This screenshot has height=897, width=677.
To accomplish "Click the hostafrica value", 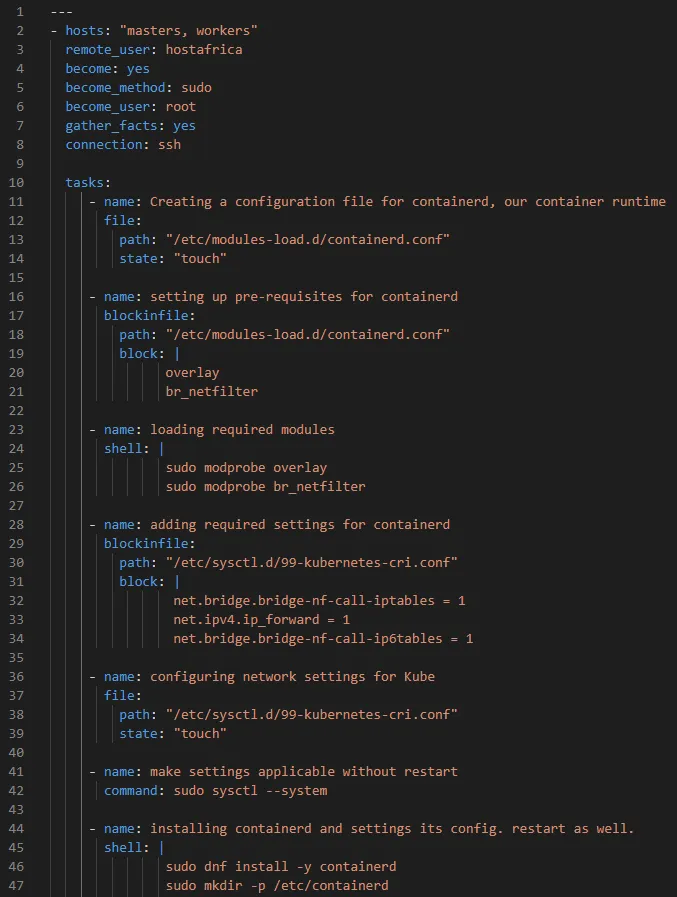I will pos(204,49).
